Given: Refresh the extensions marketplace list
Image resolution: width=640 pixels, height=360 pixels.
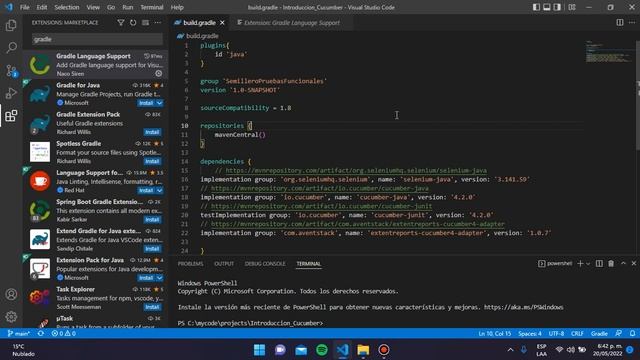Looking at the screenshot, I should click(133, 22).
